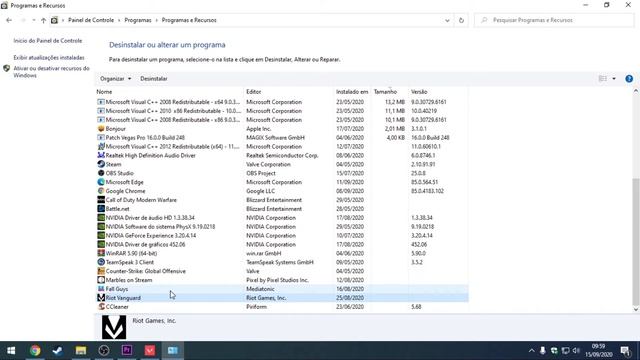Open OBS Studio from the taskbar
The width and height of the screenshot is (640, 360).
coord(104,351)
